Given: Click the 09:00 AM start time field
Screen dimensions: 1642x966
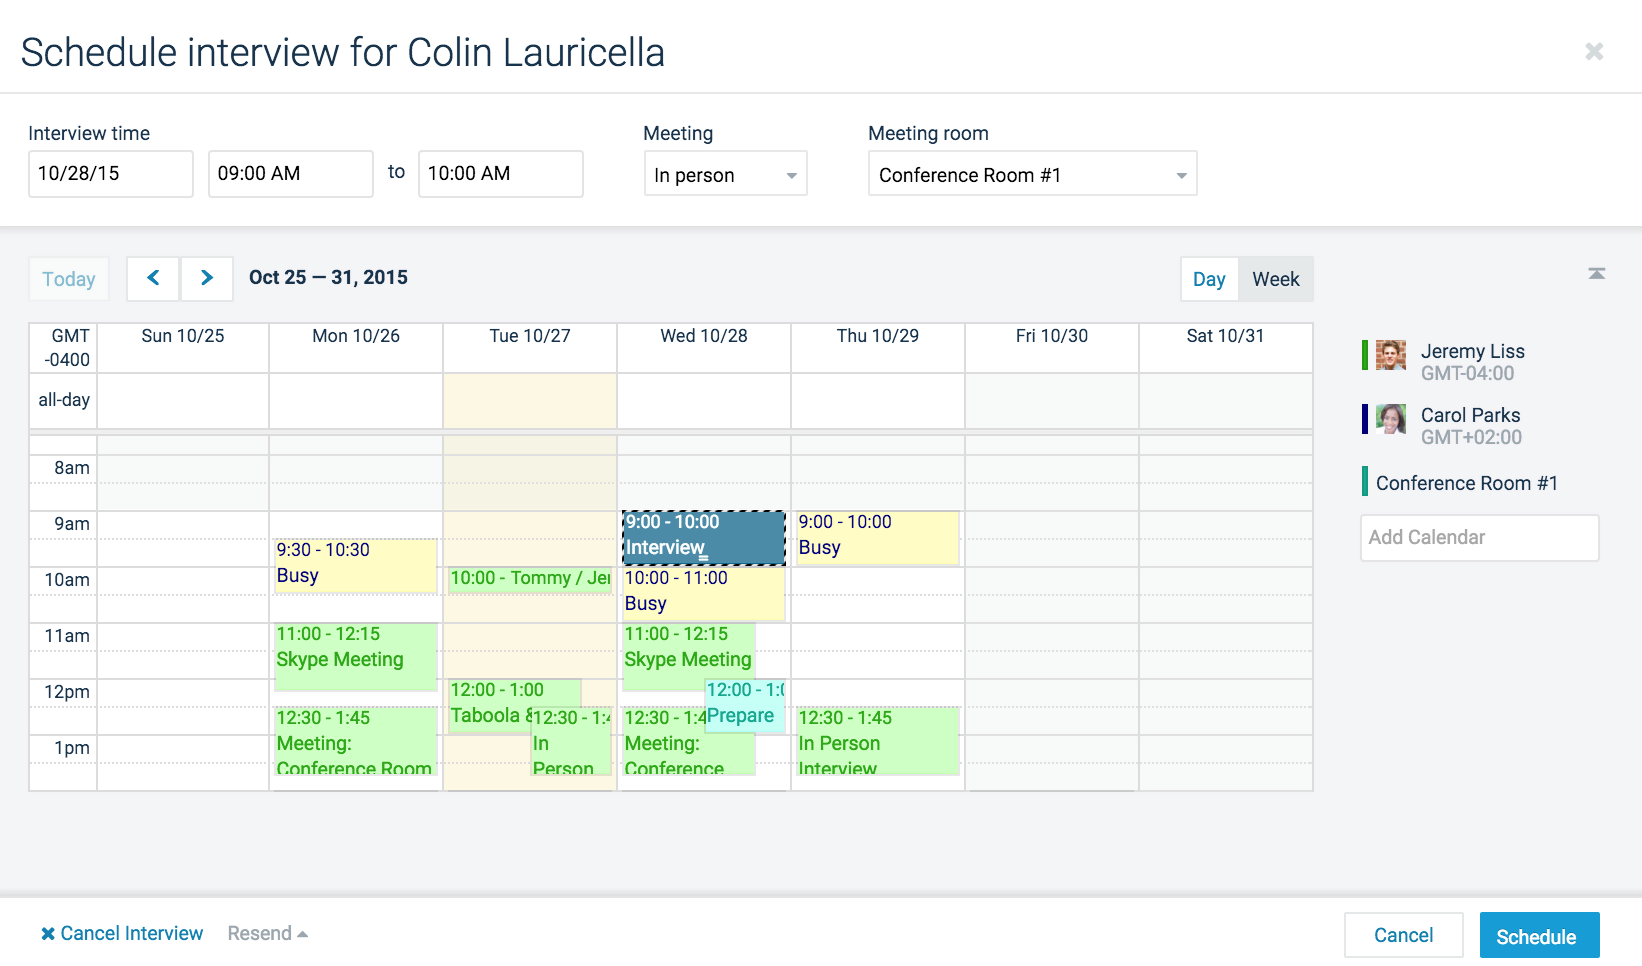Looking at the screenshot, I should tap(290, 173).
